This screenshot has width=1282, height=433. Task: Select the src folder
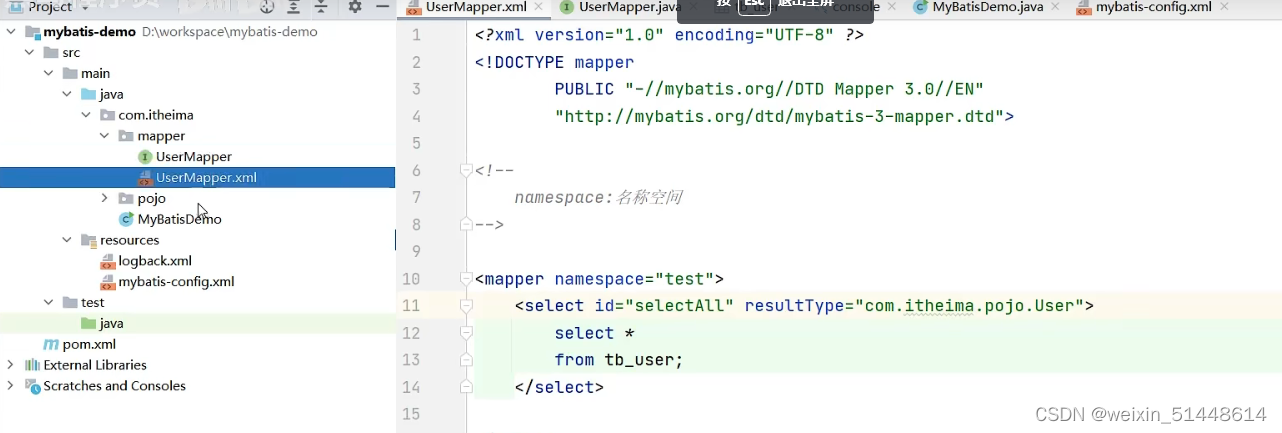[x=71, y=52]
